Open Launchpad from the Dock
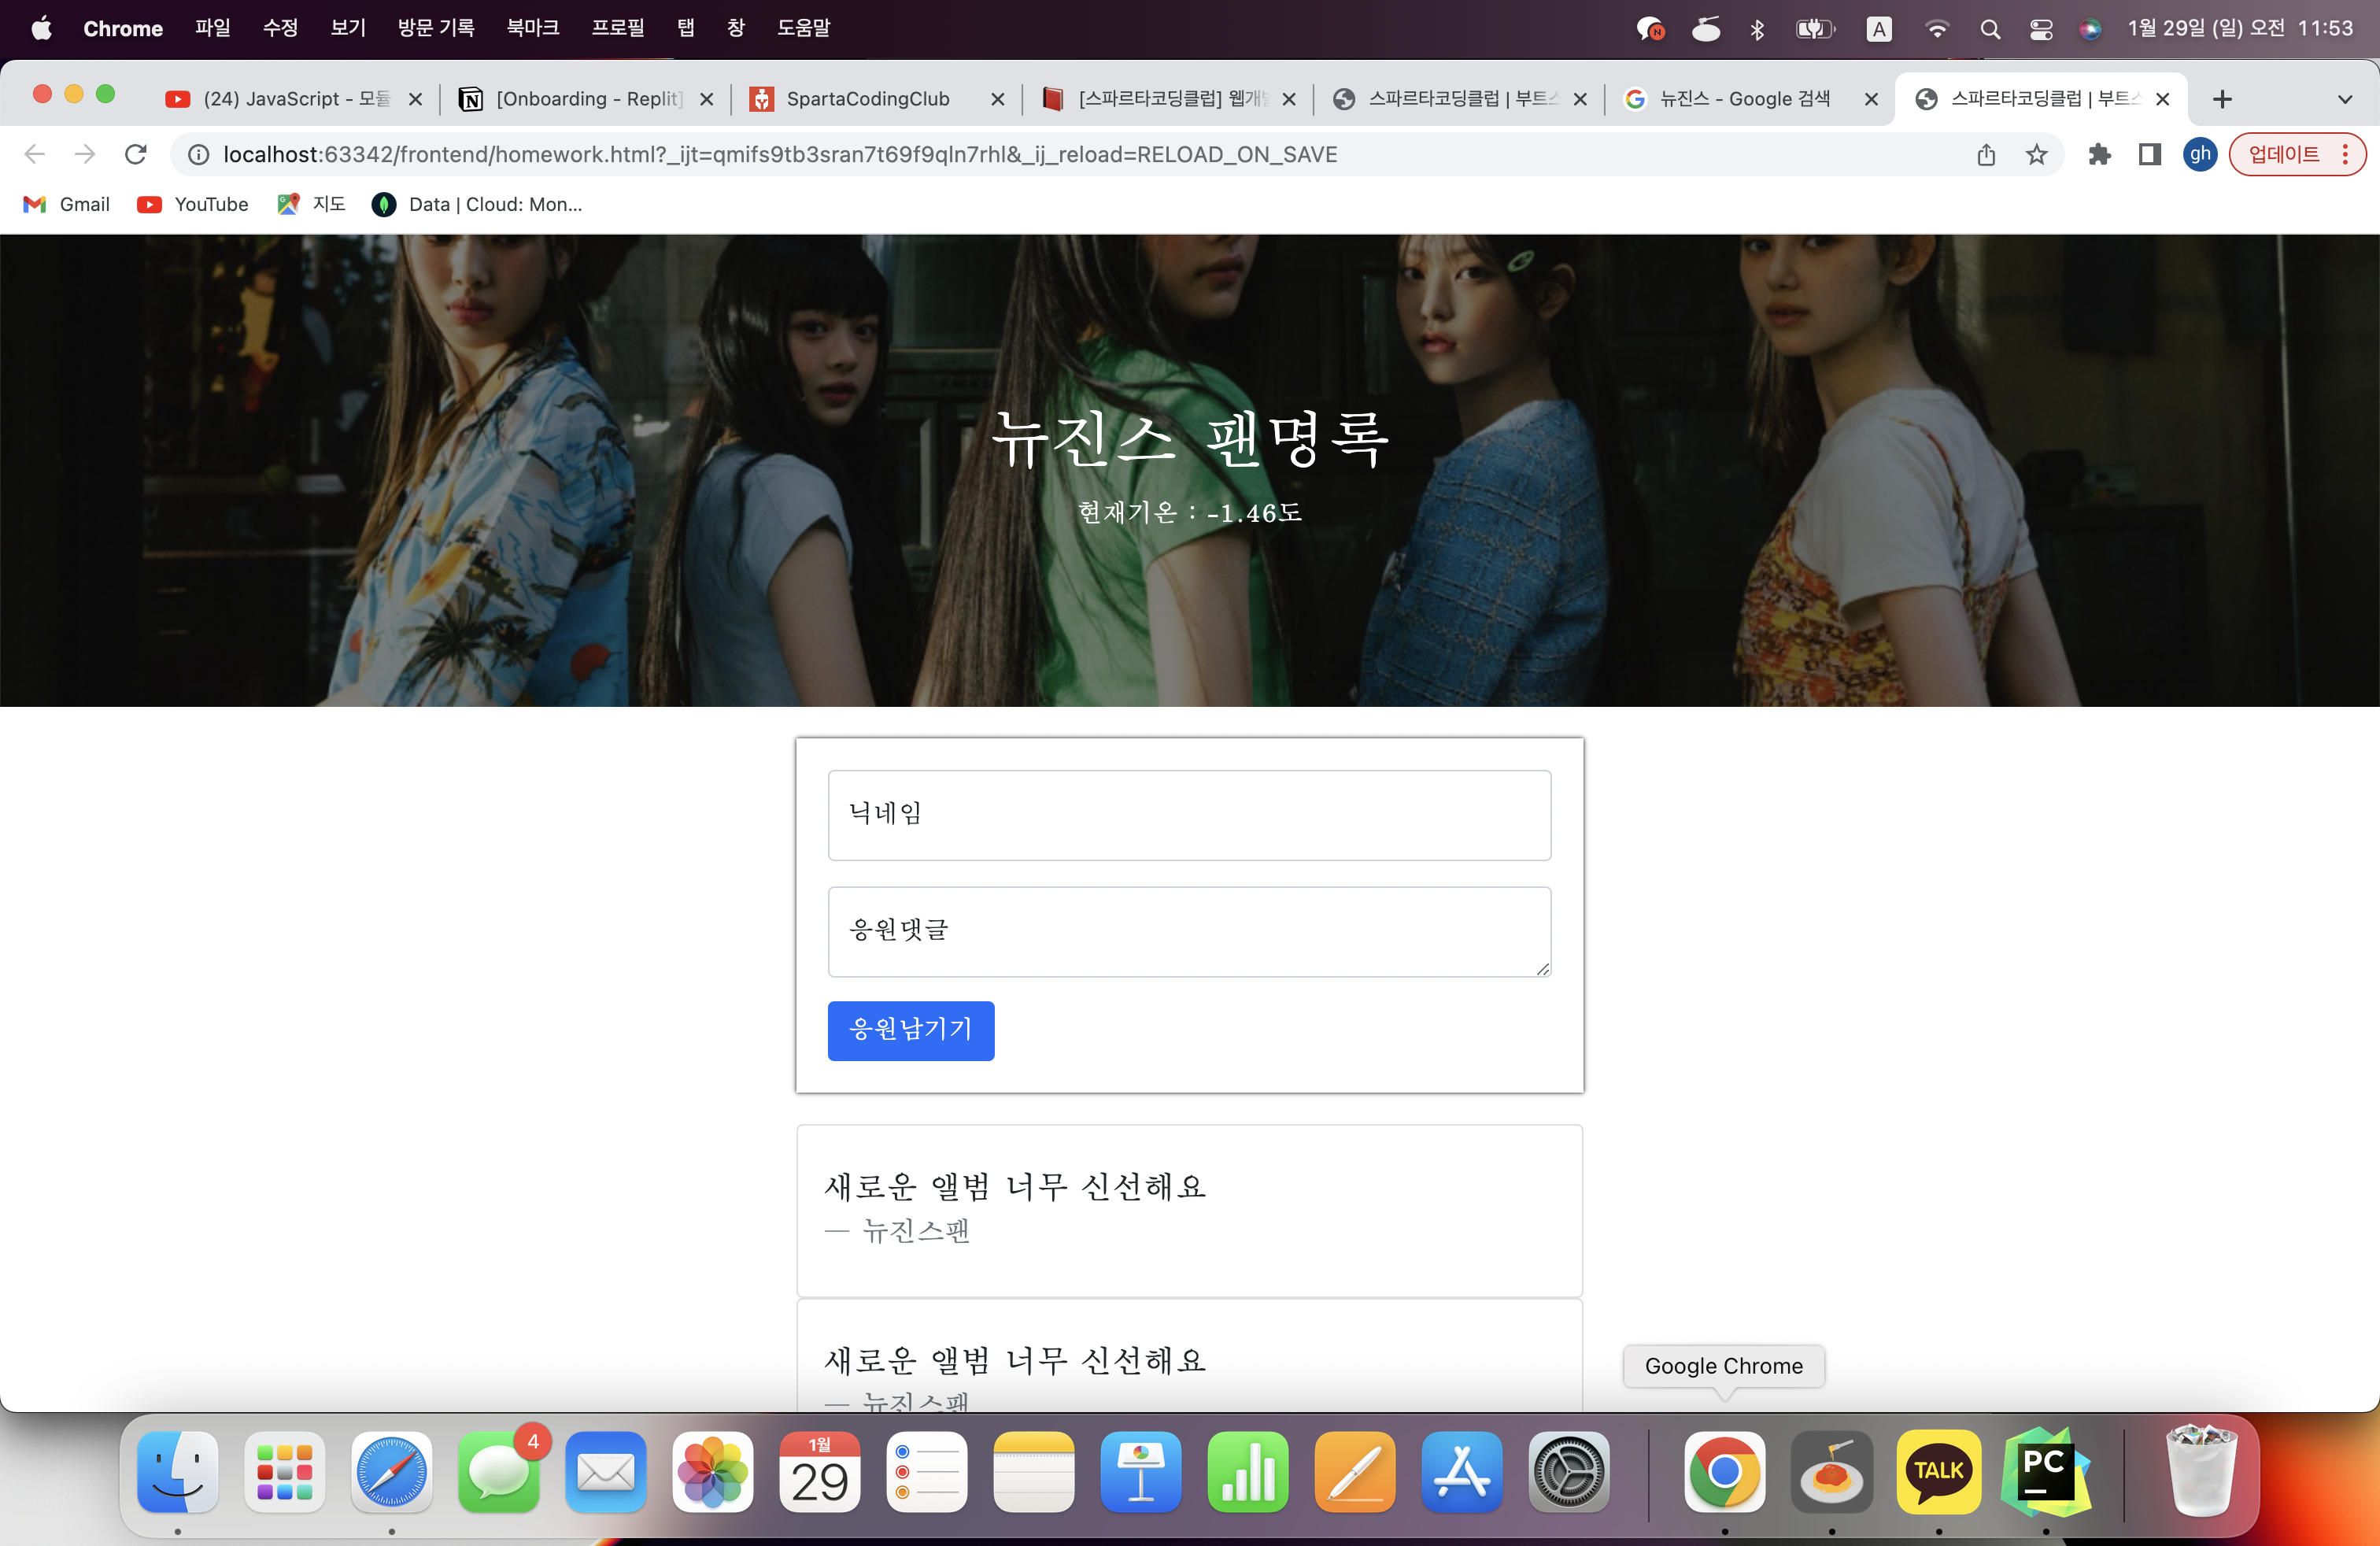Viewport: 2380px width, 1546px height. click(x=285, y=1471)
